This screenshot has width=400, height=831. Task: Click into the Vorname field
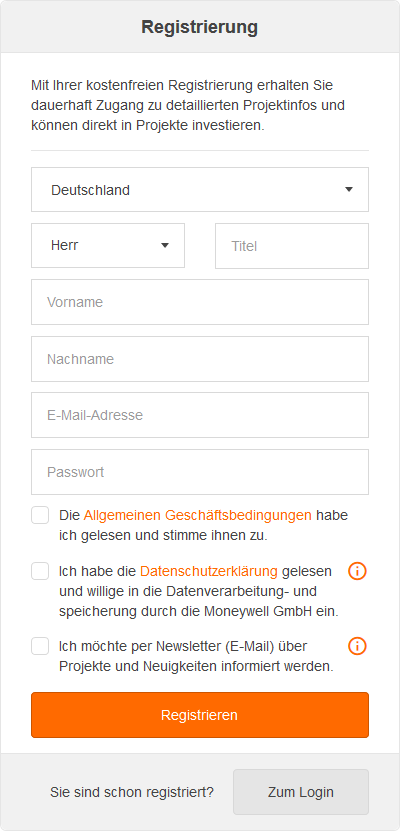point(200,302)
